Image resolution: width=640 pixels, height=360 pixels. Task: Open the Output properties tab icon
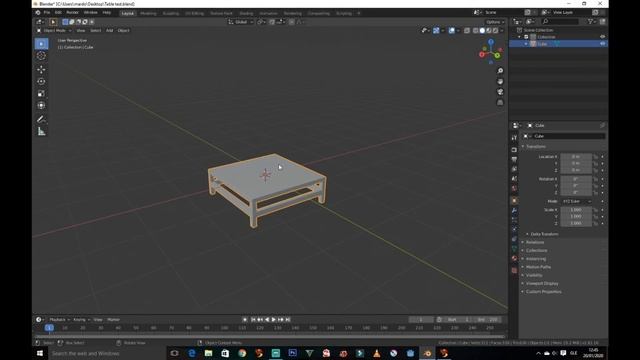[514, 159]
